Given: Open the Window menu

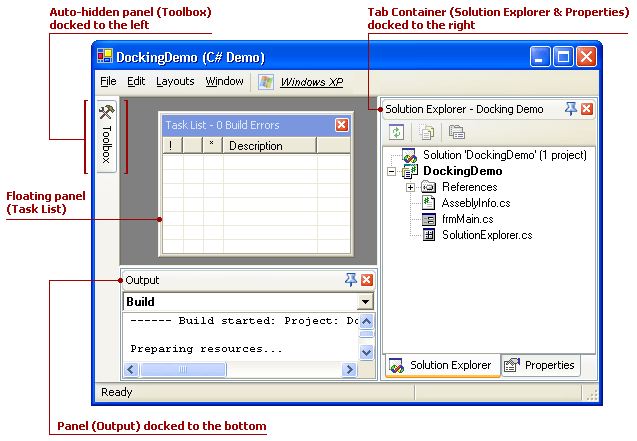Looking at the screenshot, I should pyautogui.click(x=224, y=82).
